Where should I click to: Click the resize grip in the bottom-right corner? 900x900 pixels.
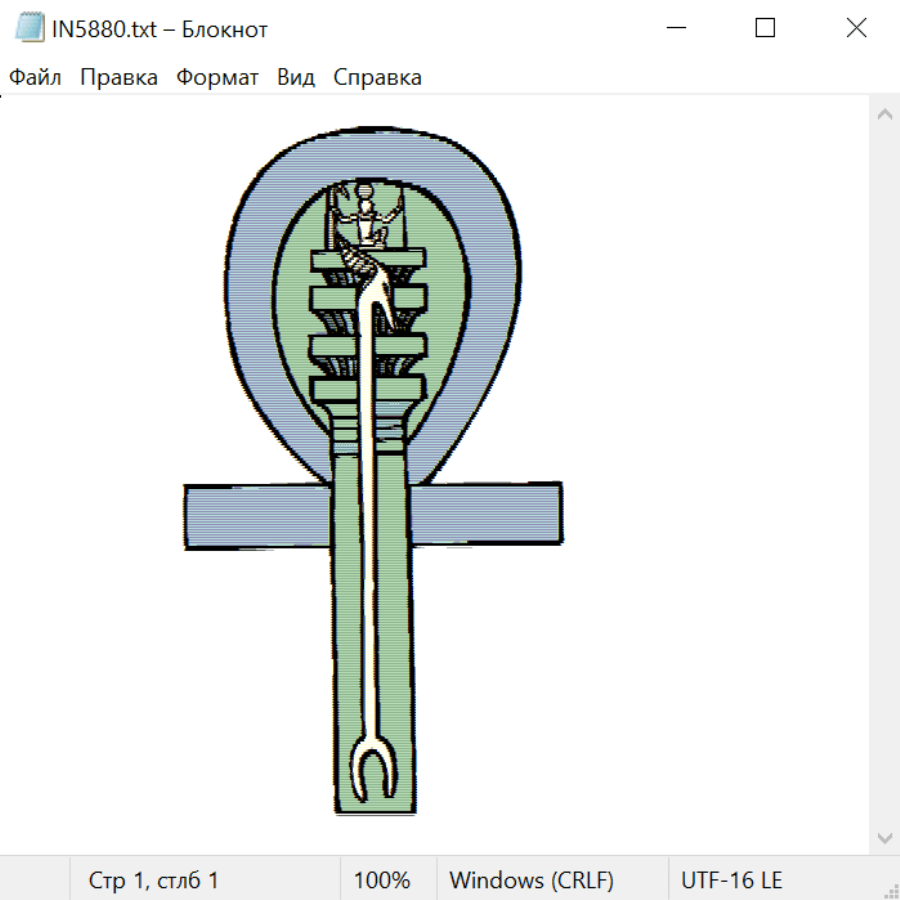890,890
